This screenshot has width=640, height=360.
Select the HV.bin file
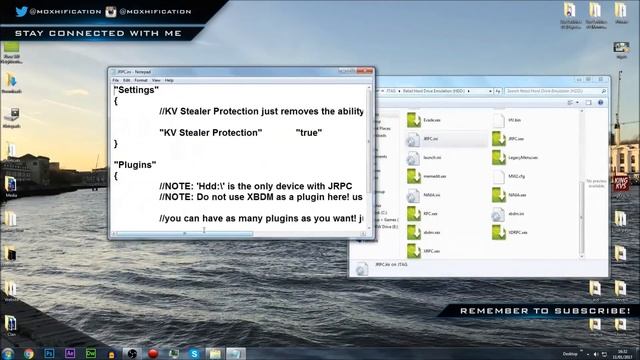pyautogui.click(x=507, y=120)
